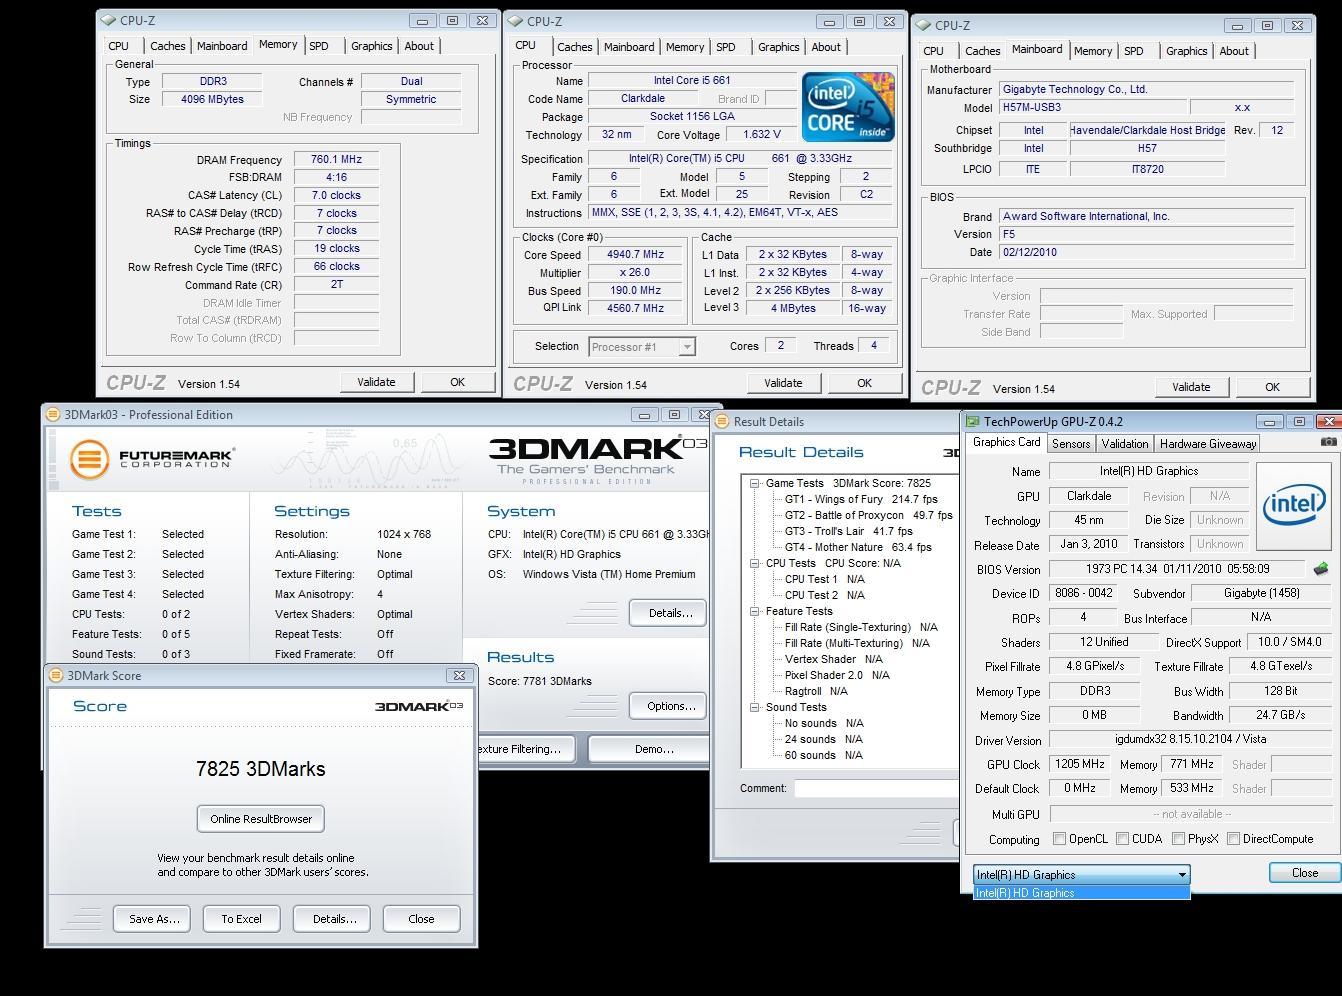
Task: Export results with To Excel button
Action: pyautogui.click(x=241, y=919)
